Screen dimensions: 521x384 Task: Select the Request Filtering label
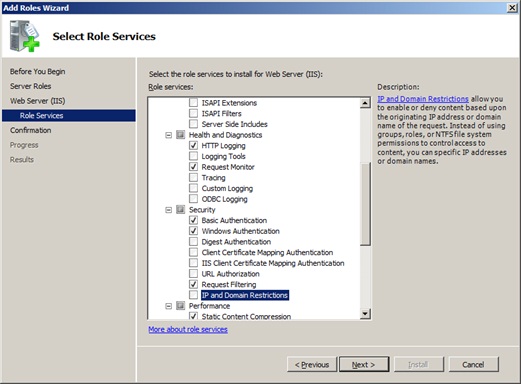[229, 284]
